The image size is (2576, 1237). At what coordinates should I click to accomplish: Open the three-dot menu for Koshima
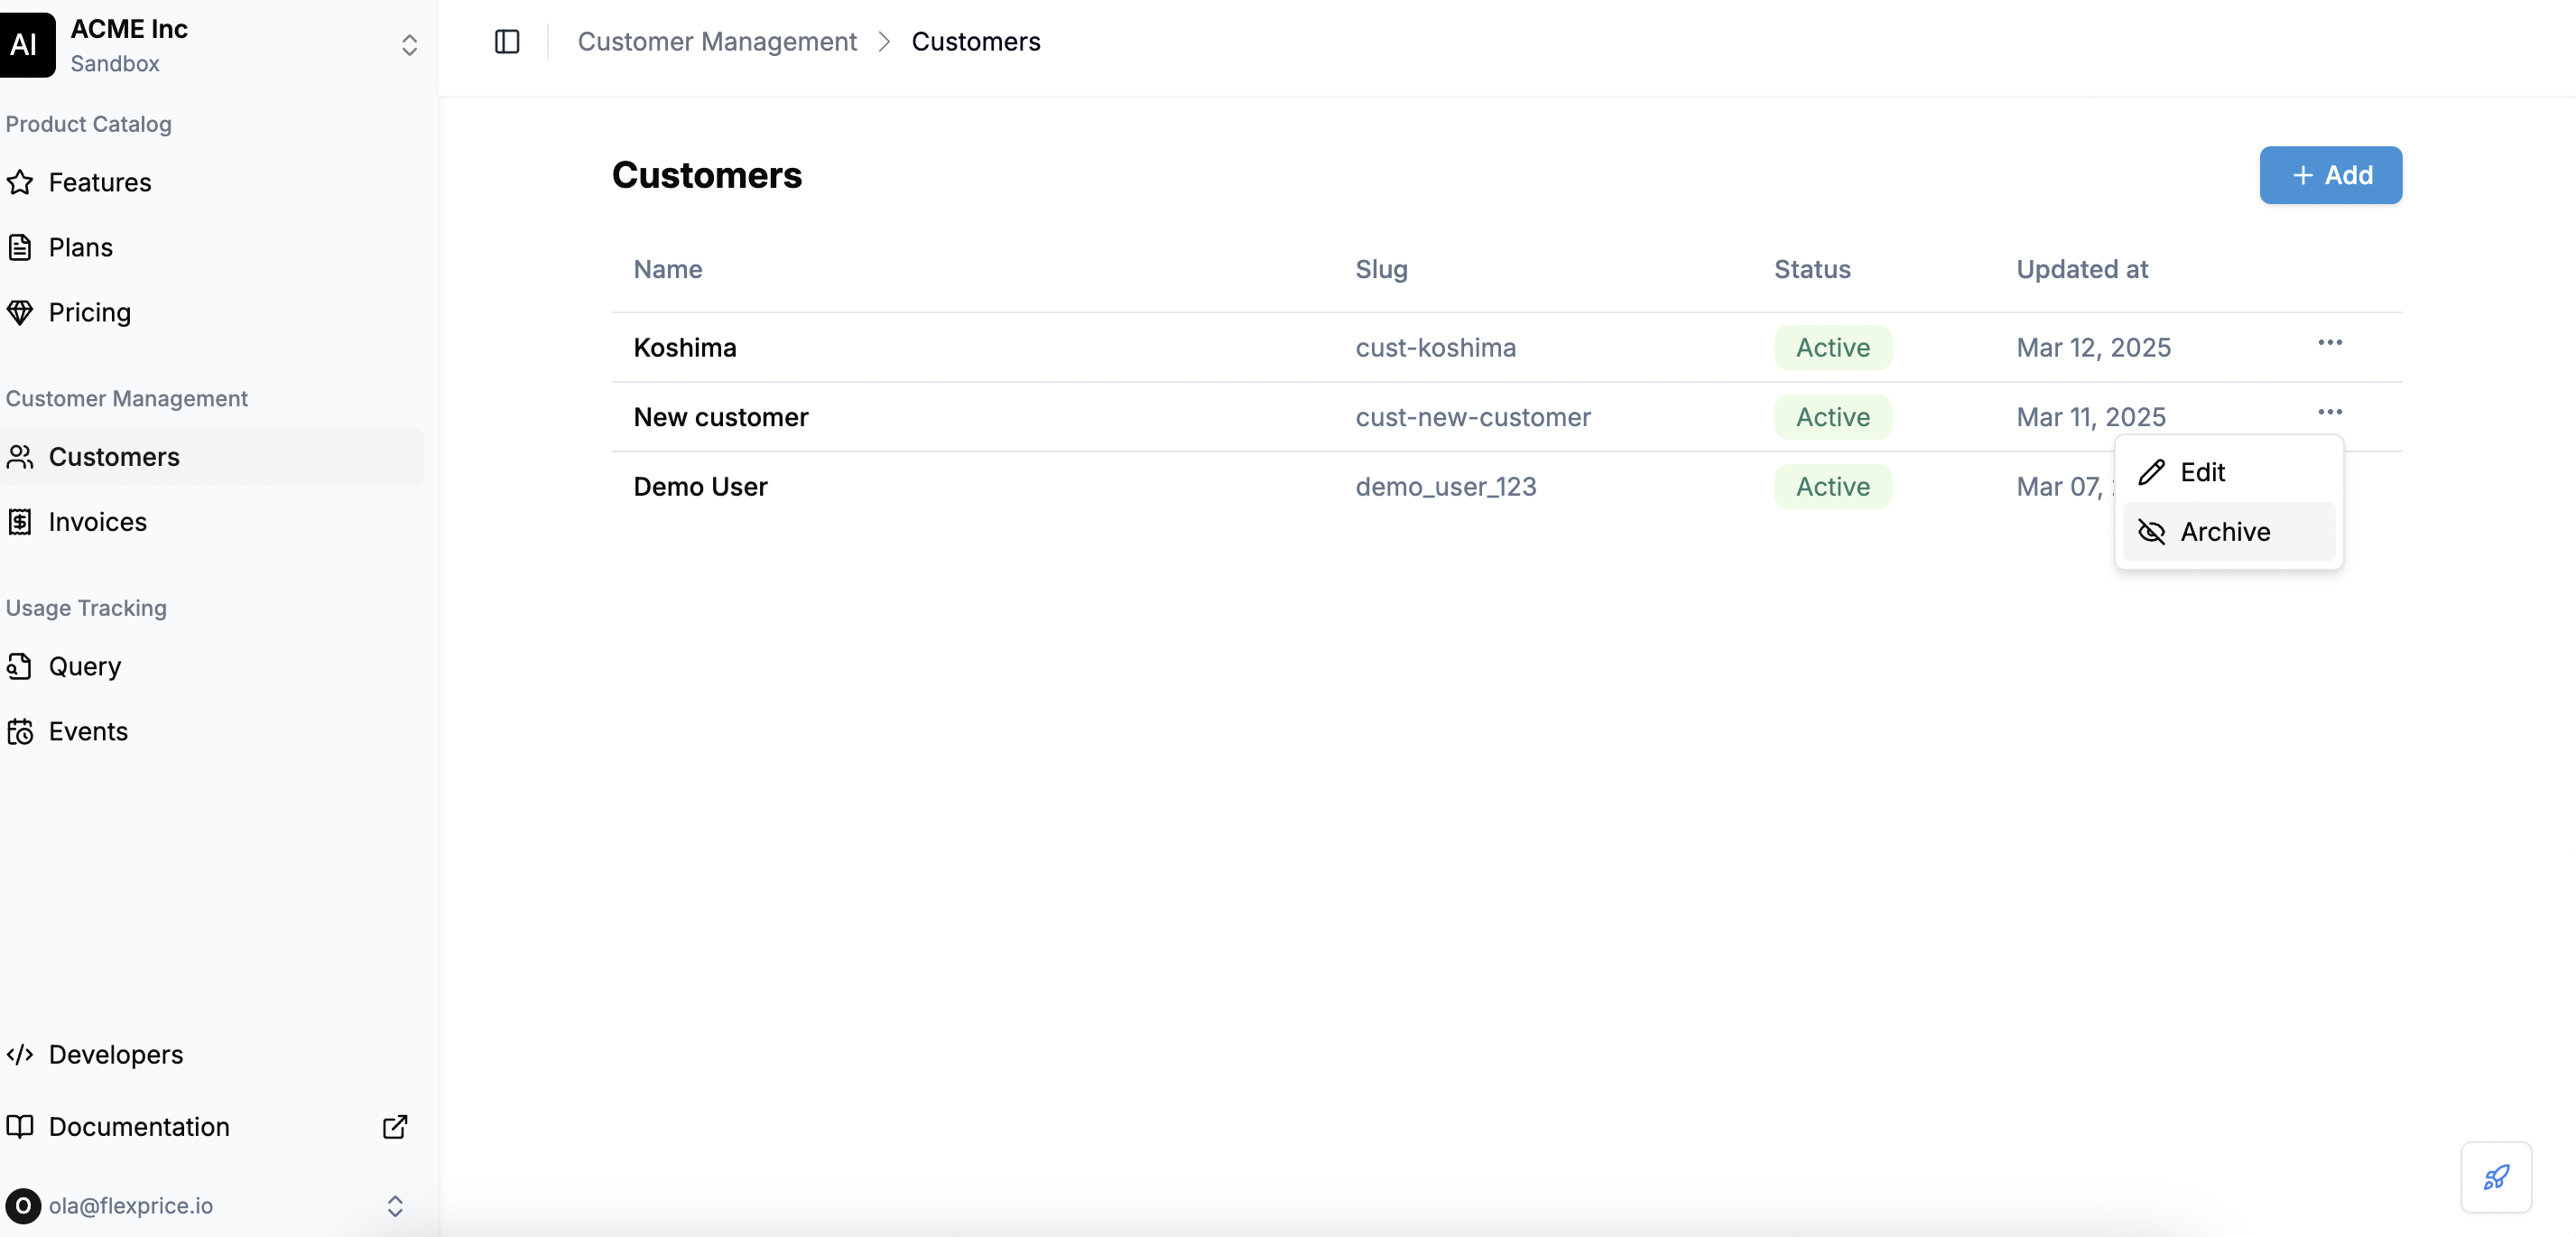[x=2331, y=343]
